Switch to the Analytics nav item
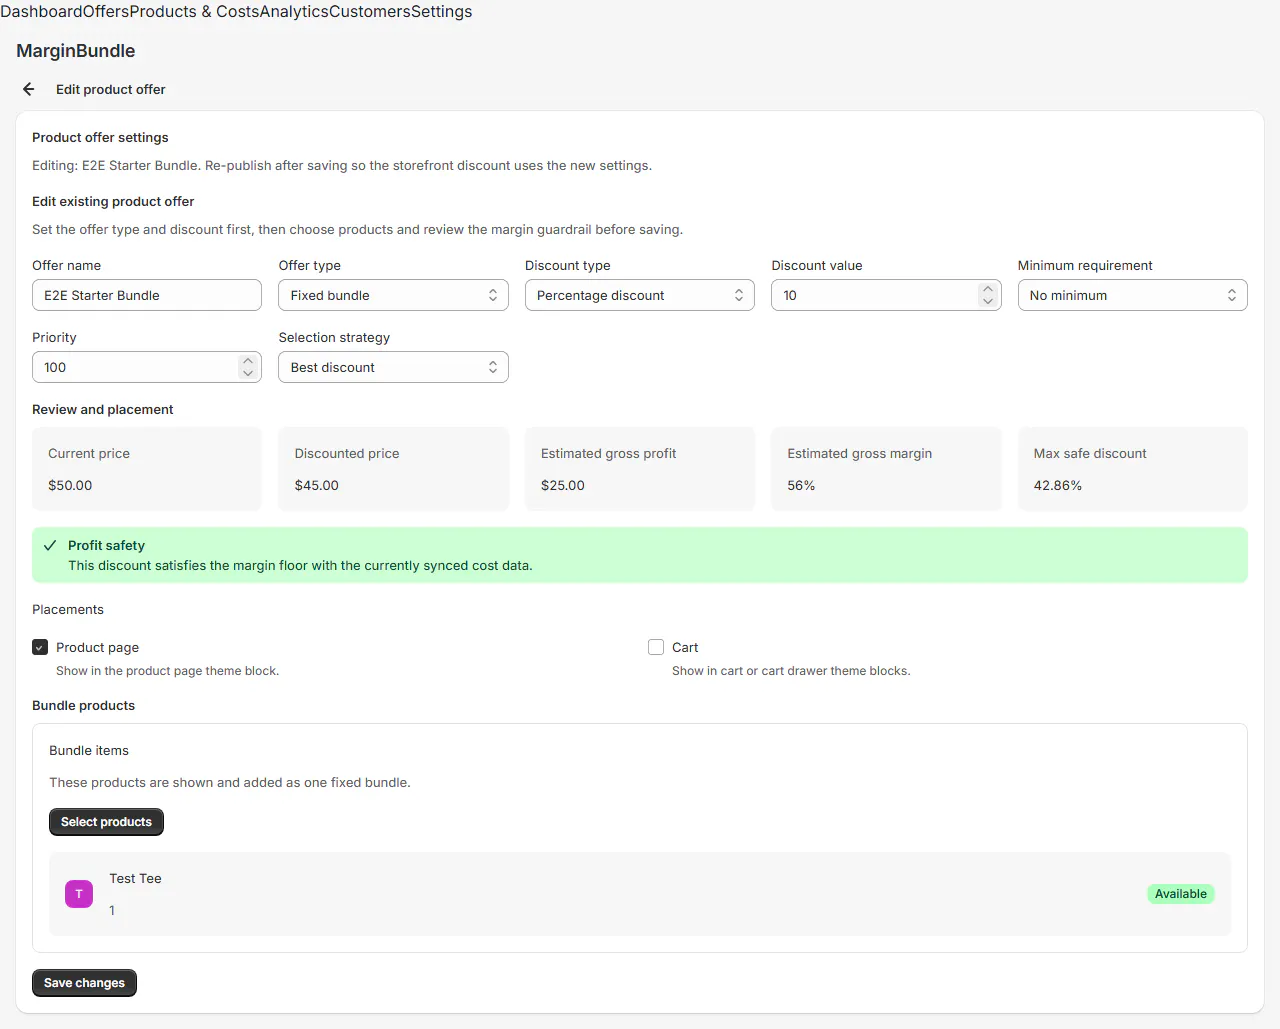Image resolution: width=1280 pixels, height=1029 pixels. point(295,12)
